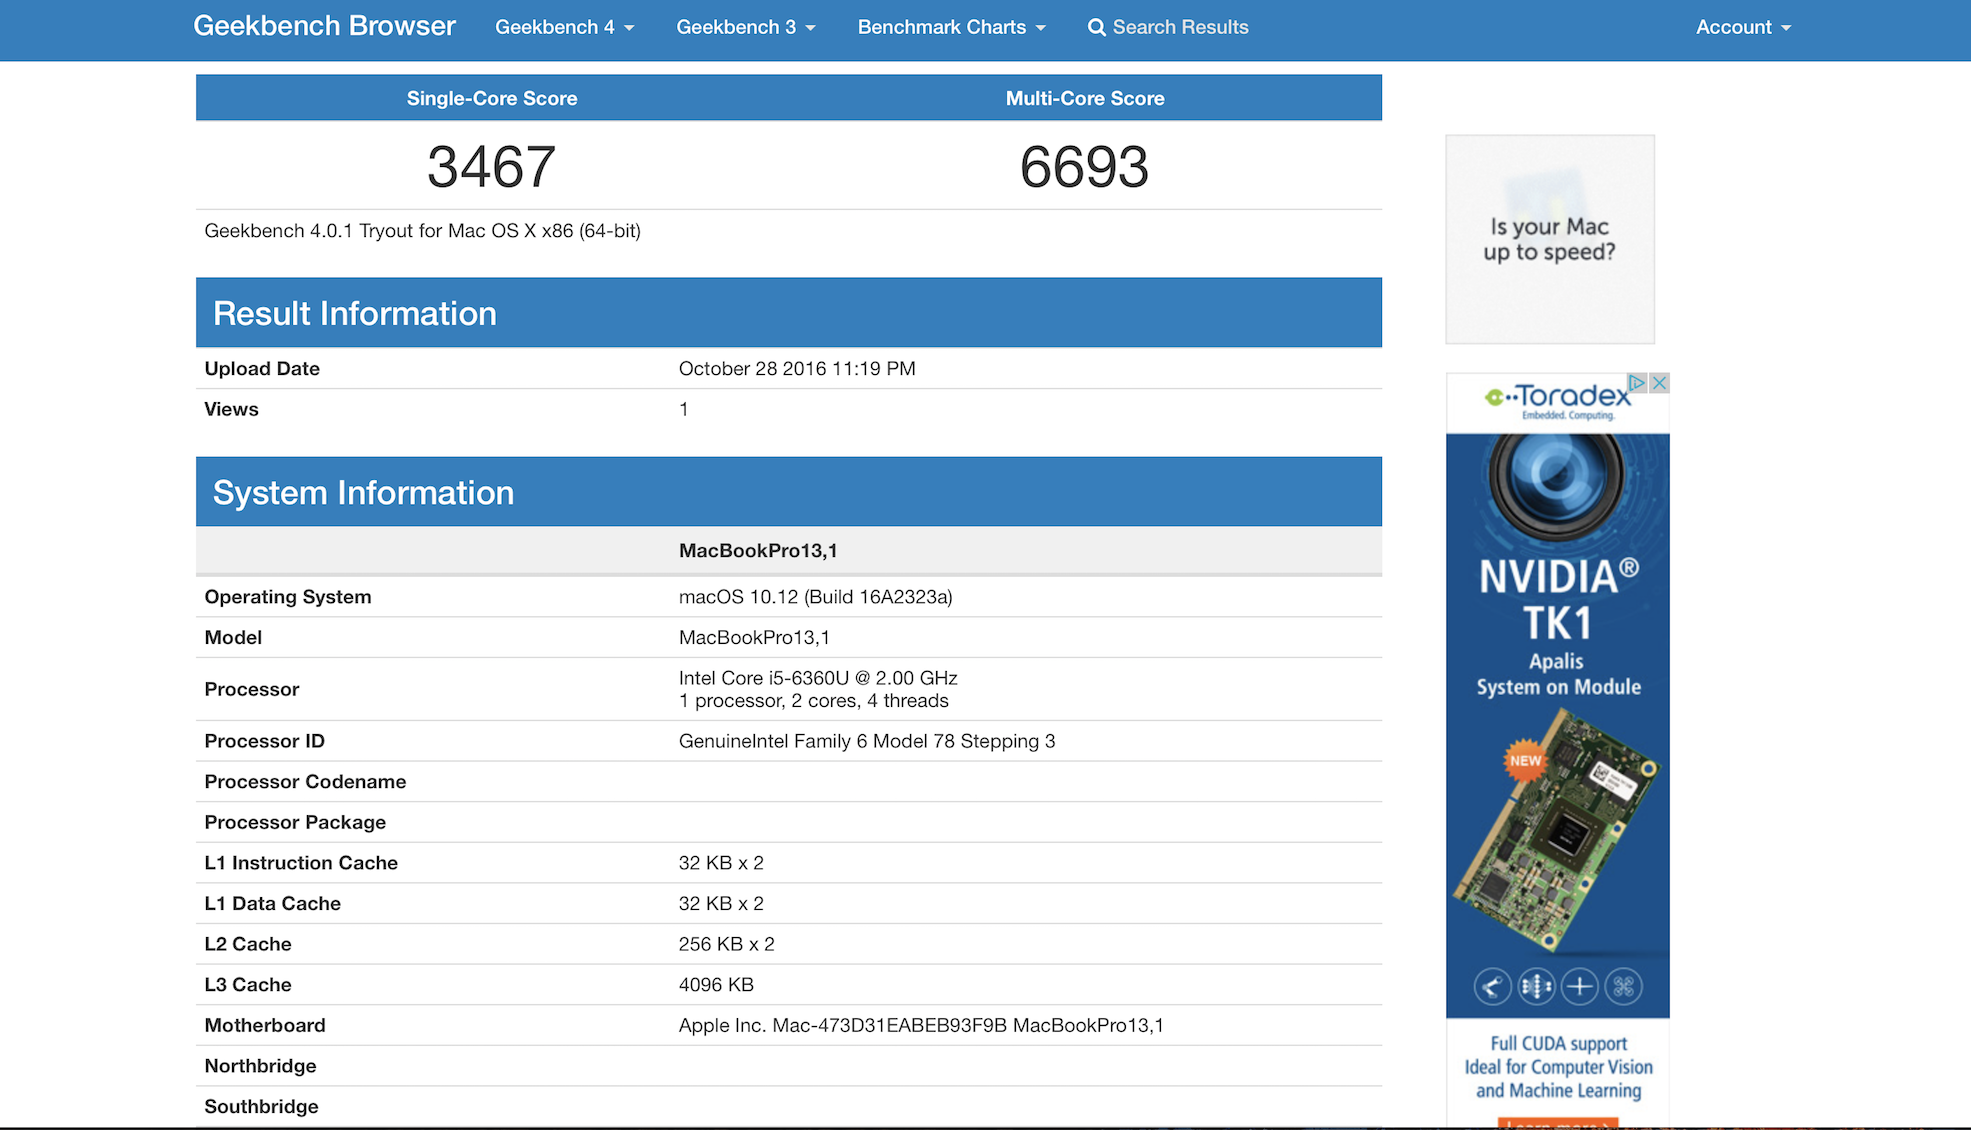The height and width of the screenshot is (1130, 1971).
Task: Click the robotic arm circle icon in ad
Action: tap(1491, 987)
